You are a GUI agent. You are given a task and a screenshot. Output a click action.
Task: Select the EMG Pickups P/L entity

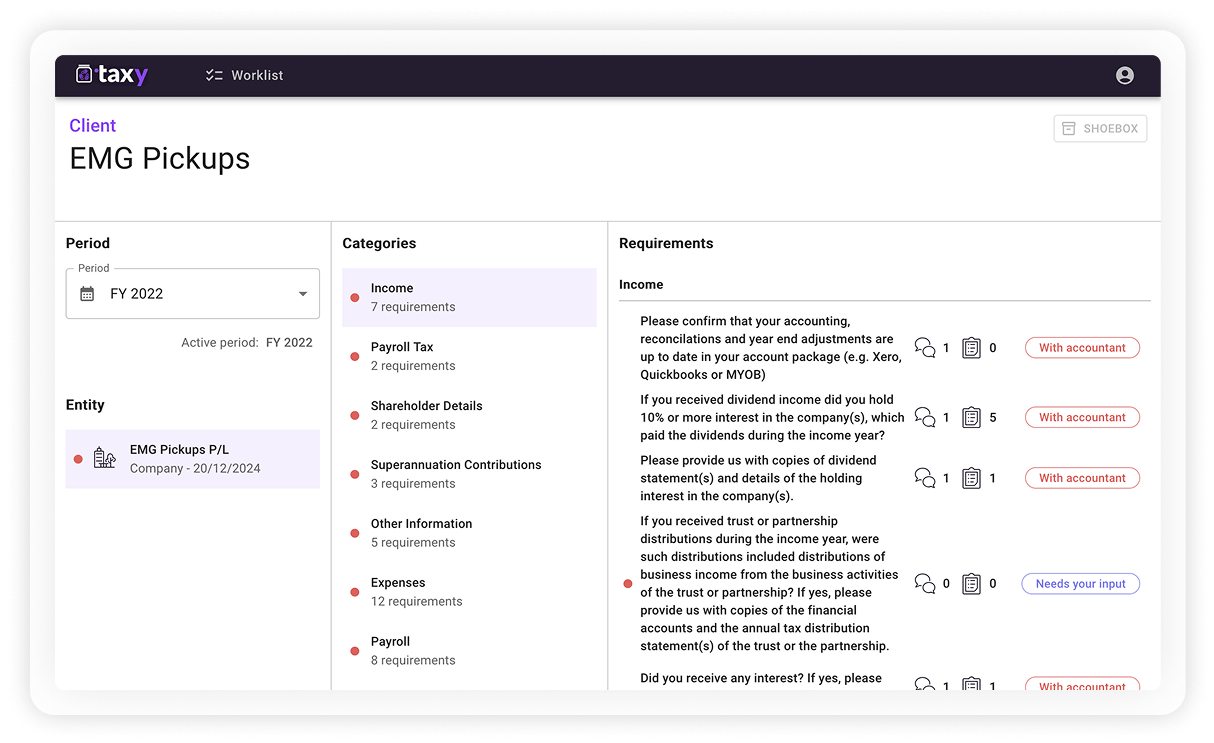tap(193, 459)
